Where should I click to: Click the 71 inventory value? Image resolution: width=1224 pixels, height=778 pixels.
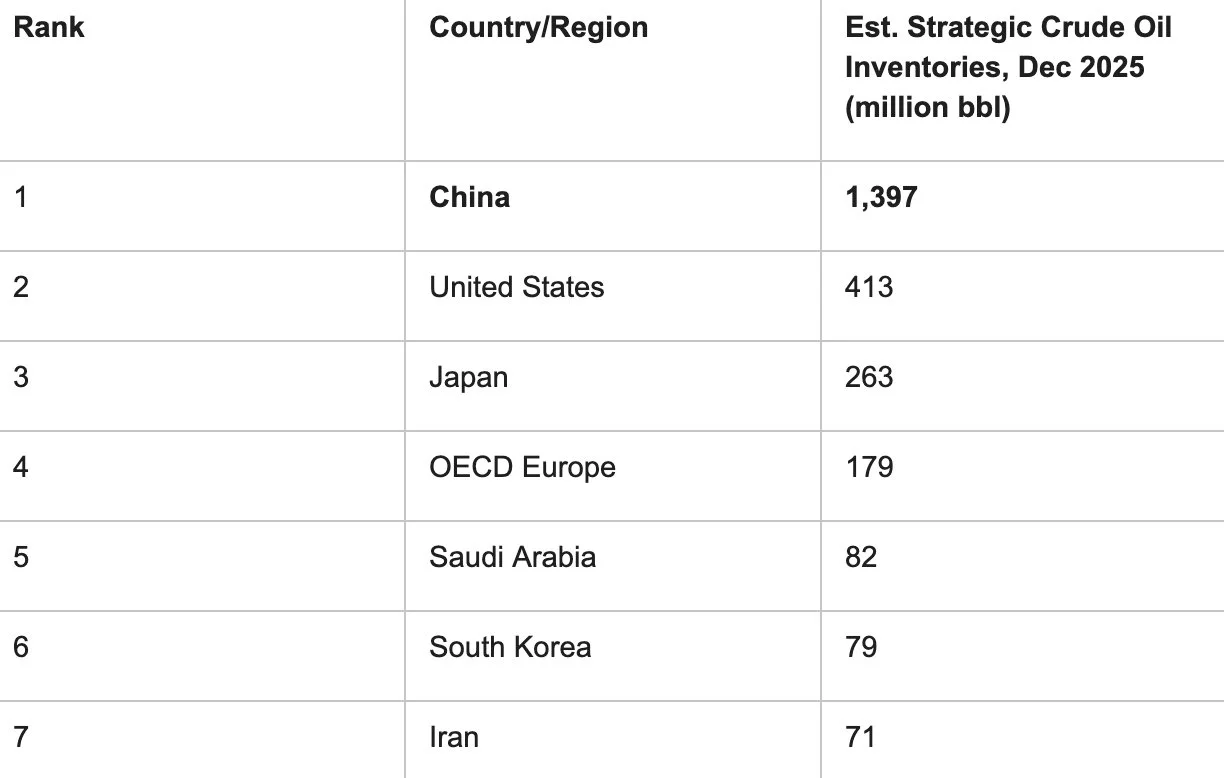861,737
